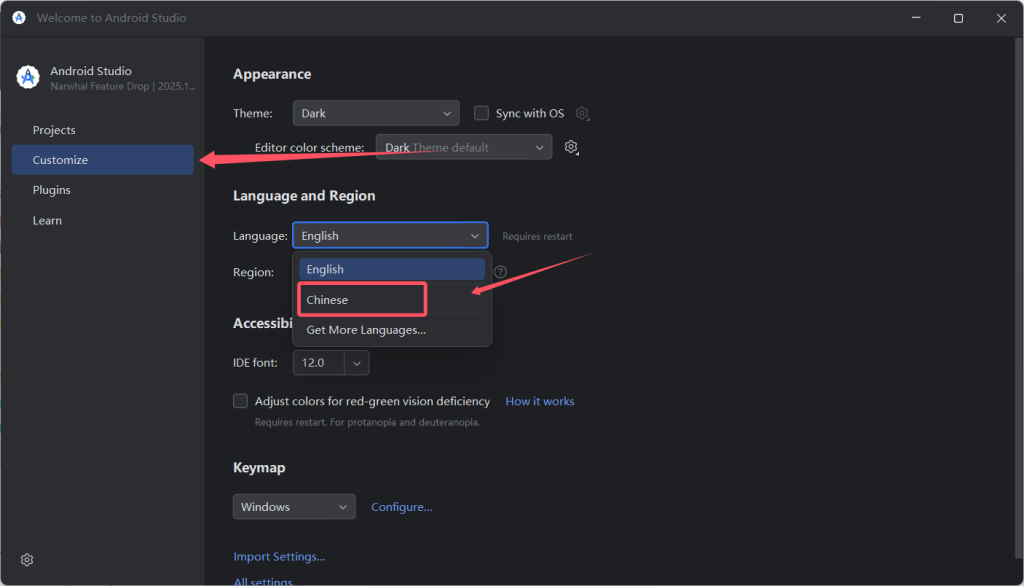This screenshot has height=586, width=1024.
Task: Open the editor color scheme gear options
Action: 571,147
